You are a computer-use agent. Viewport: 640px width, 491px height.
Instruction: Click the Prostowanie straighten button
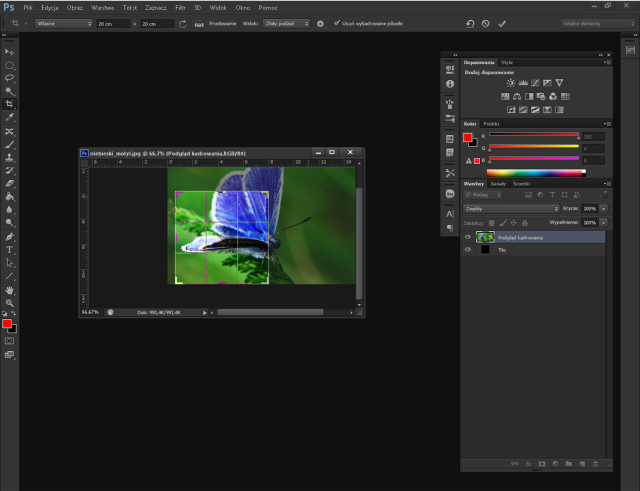pyautogui.click(x=217, y=24)
